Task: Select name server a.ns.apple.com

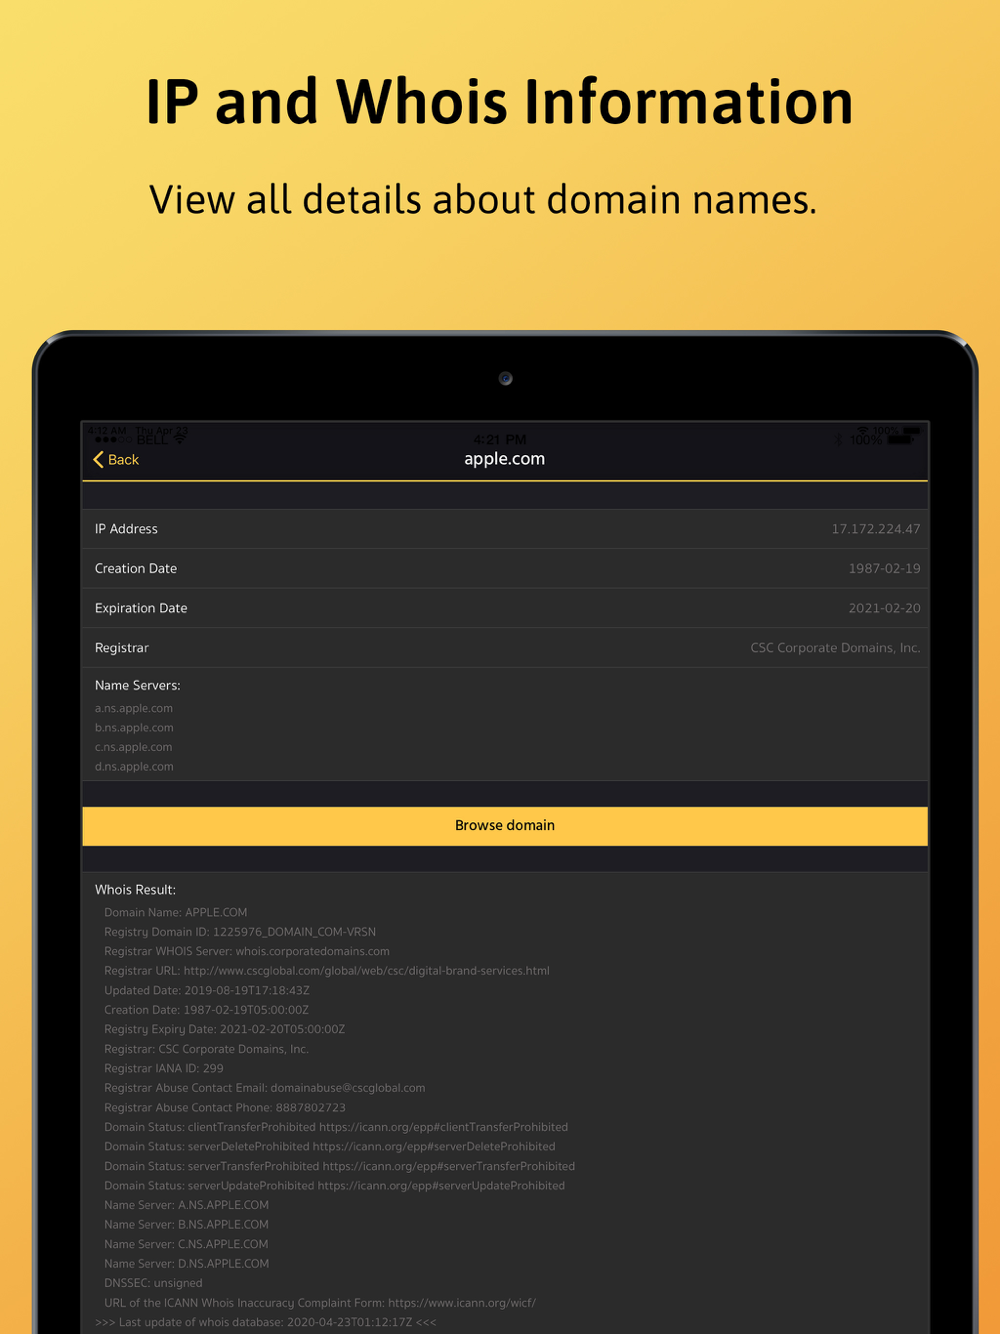Action: 134,708
